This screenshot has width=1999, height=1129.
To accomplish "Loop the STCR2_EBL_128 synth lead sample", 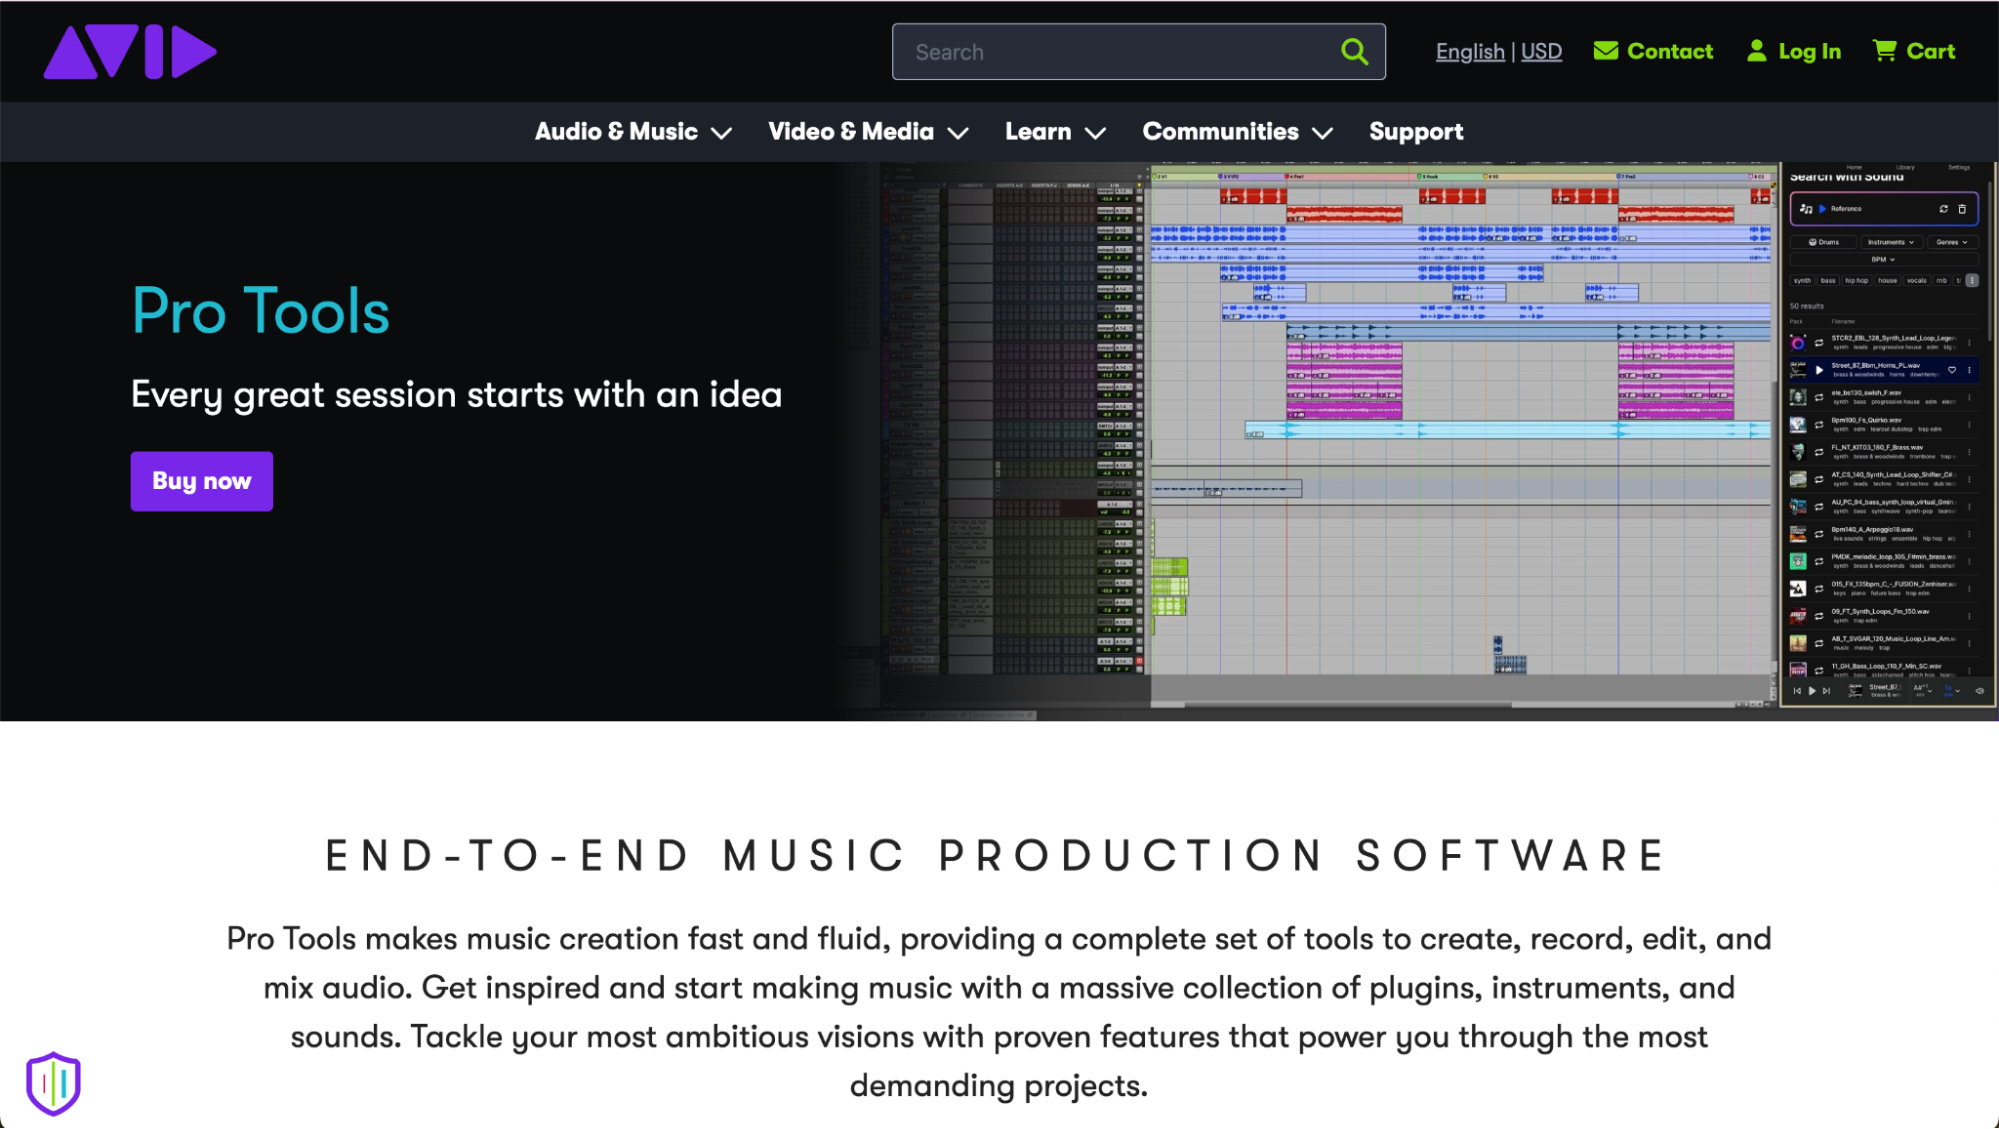I will pos(1819,343).
